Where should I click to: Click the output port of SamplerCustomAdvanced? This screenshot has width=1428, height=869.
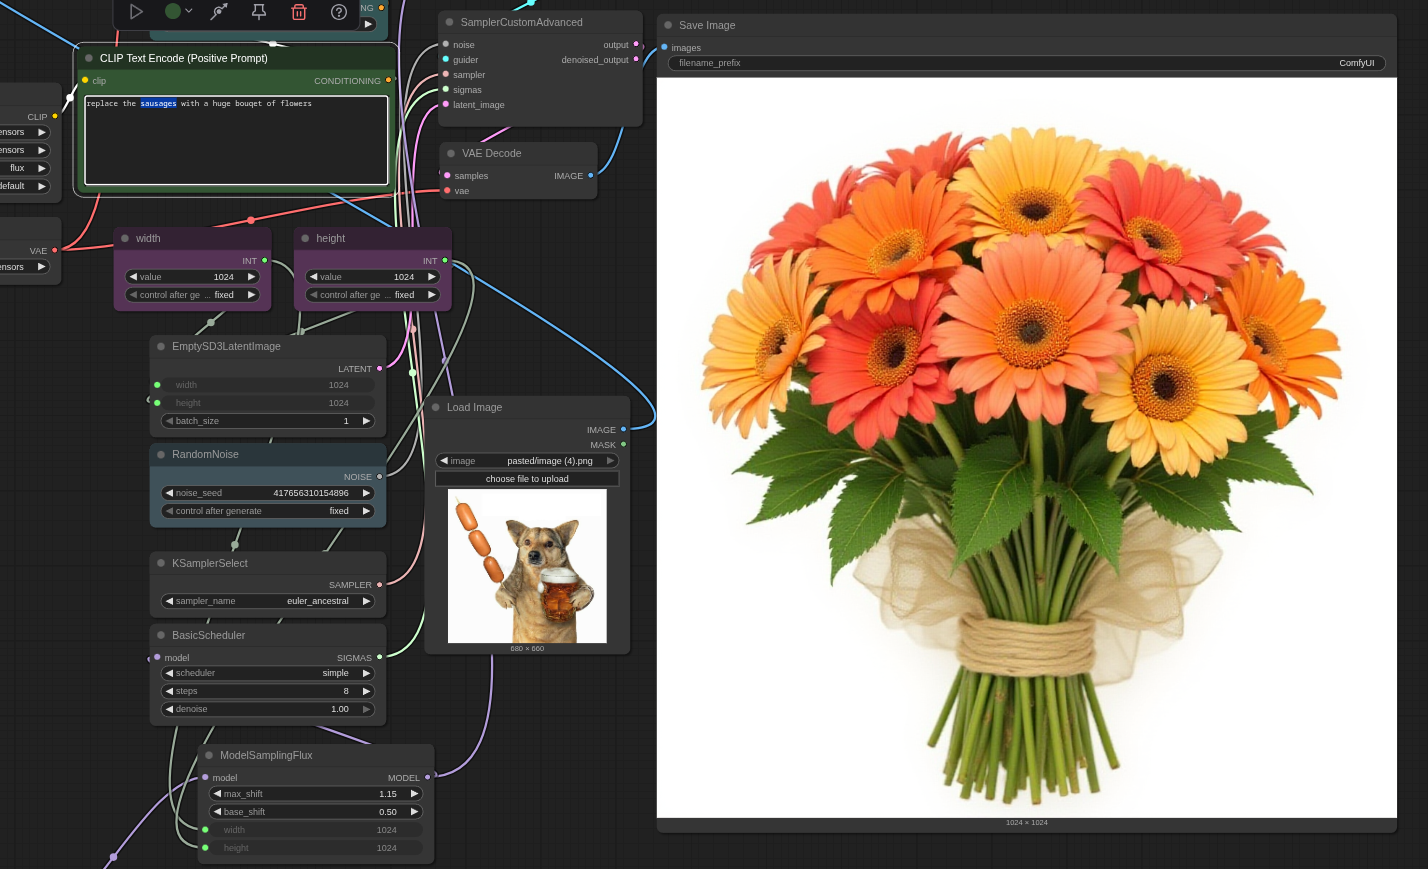pyautogui.click(x=636, y=44)
